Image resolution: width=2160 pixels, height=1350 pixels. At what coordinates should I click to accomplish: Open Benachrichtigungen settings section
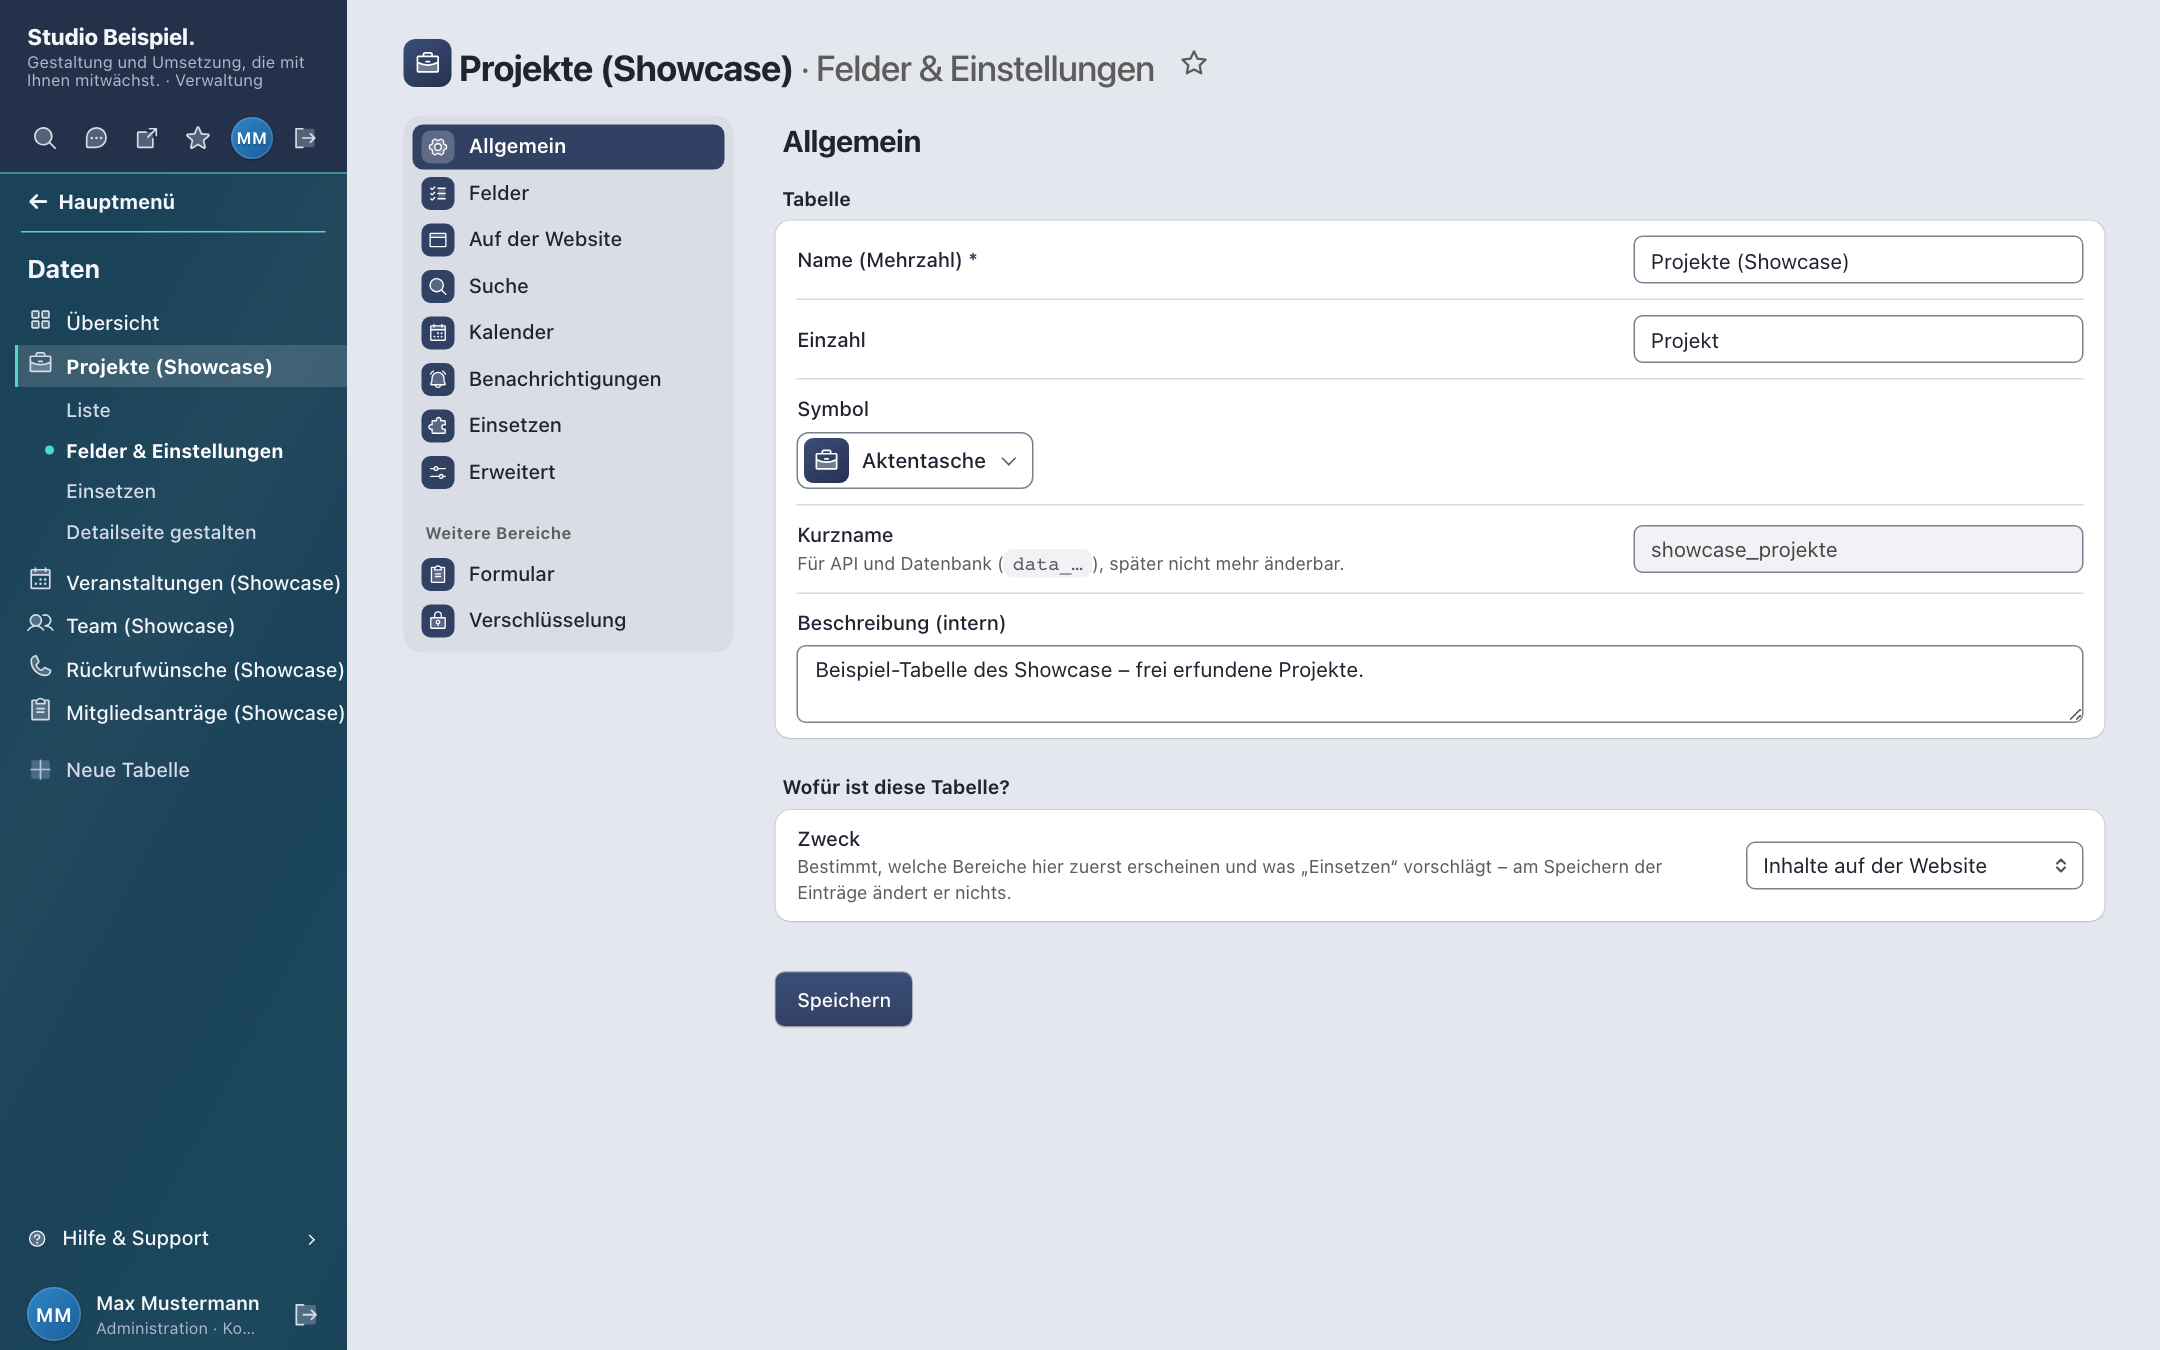(x=568, y=379)
